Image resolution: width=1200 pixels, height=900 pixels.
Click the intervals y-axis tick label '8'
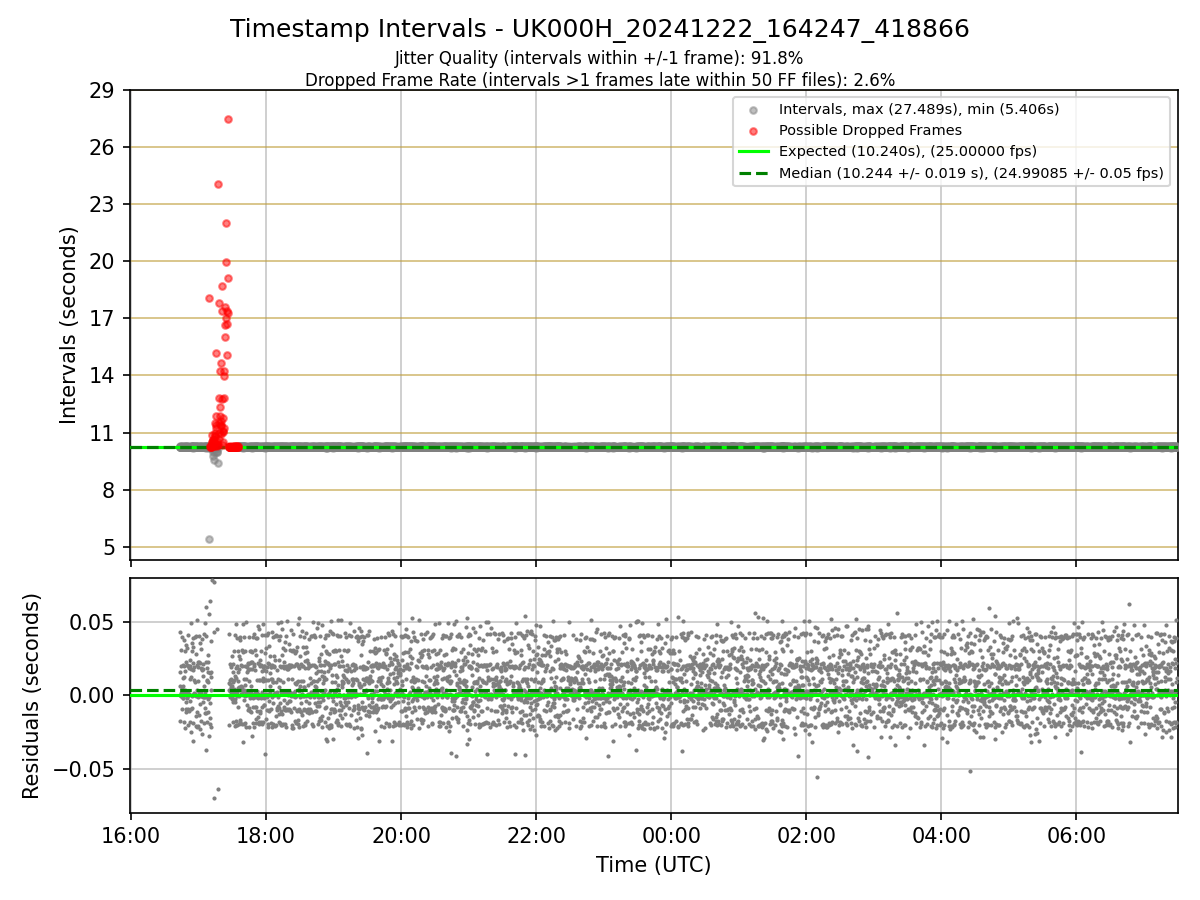109,490
